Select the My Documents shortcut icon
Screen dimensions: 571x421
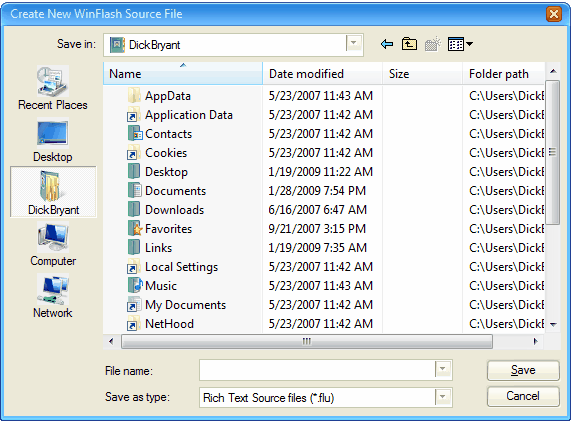pos(133,304)
